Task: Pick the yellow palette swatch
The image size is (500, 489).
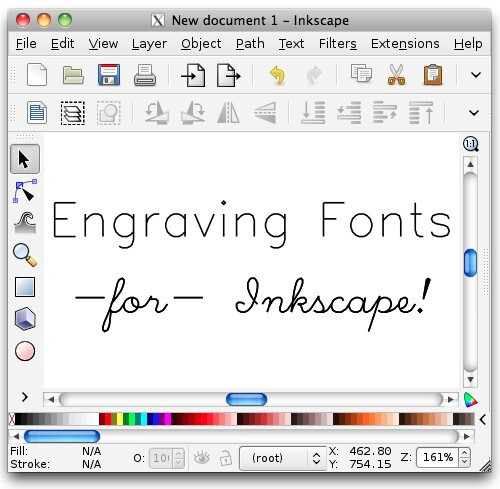Action: point(120,419)
